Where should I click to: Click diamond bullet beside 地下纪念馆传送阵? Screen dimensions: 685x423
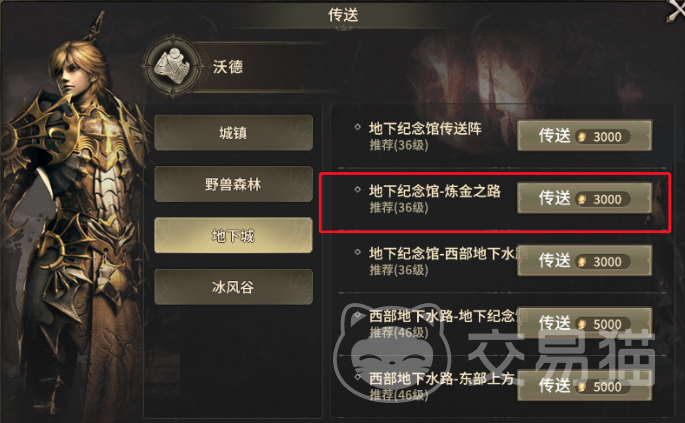click(x=357, y=127)
